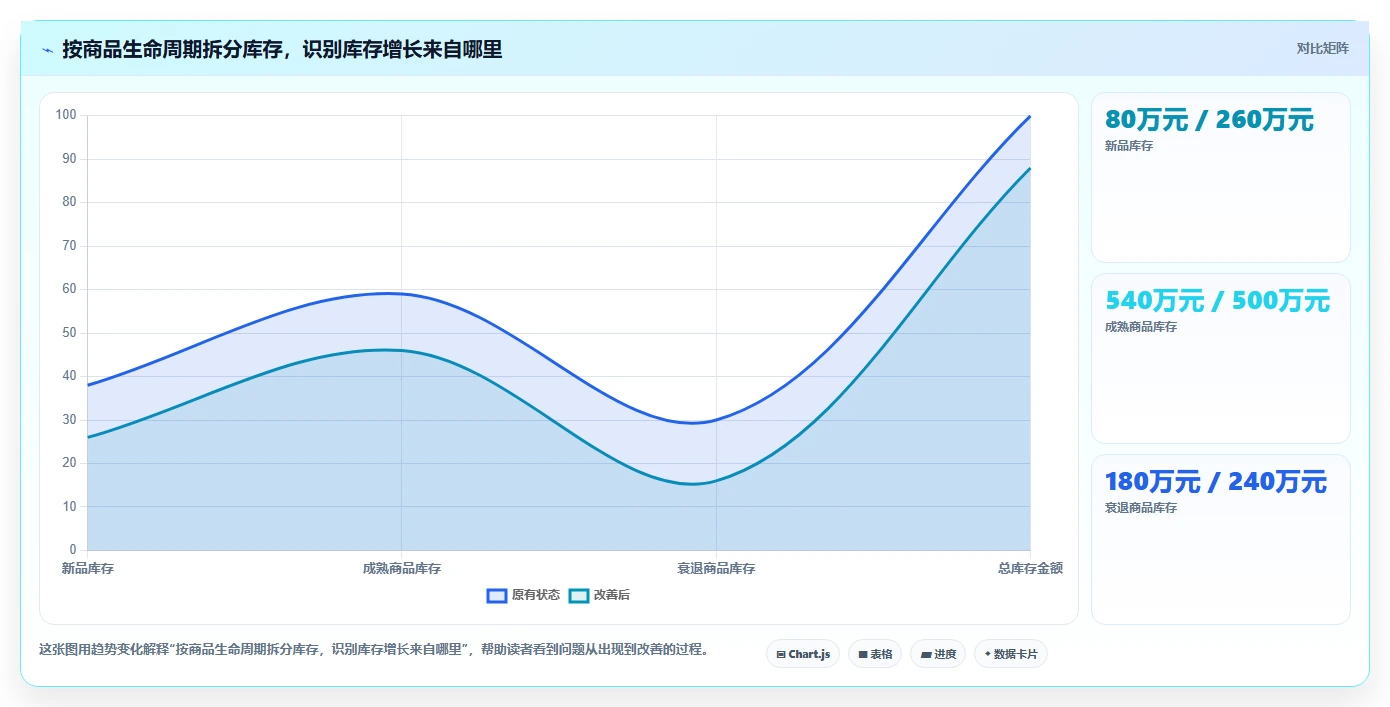
Task: Click the 新品库存 caption in first card
Action: [x=1129, y=146]
